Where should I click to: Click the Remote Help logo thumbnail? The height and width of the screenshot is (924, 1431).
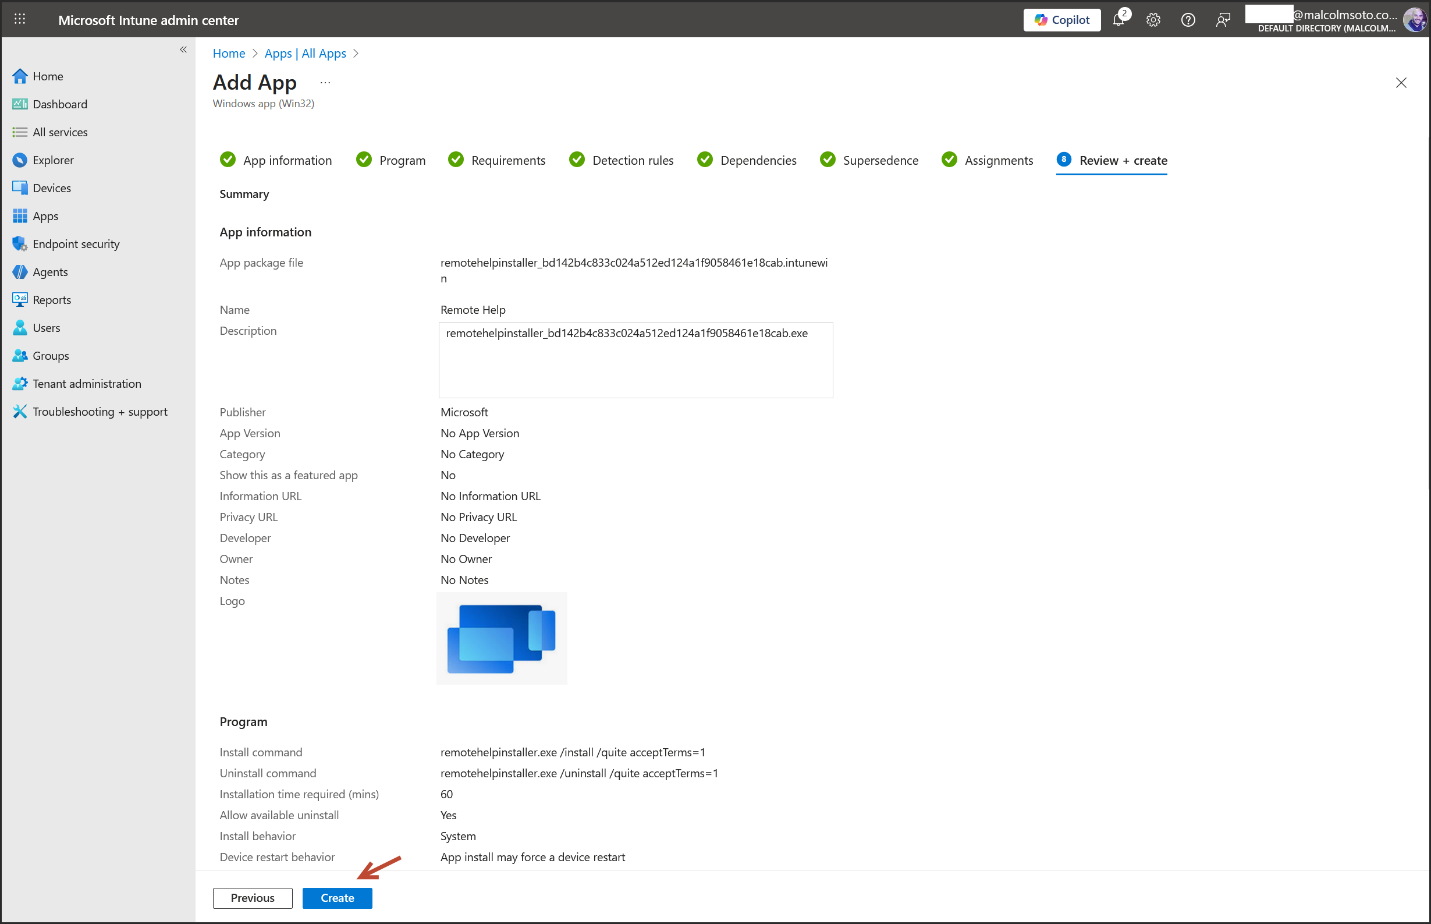pos(502,639)
